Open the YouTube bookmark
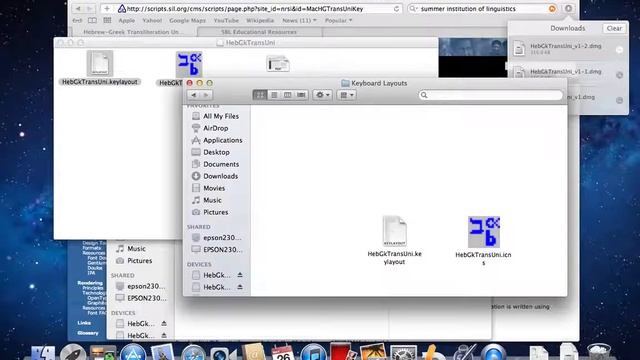The width and height of the screenshot is (640, 360). (x=226, y=20)
